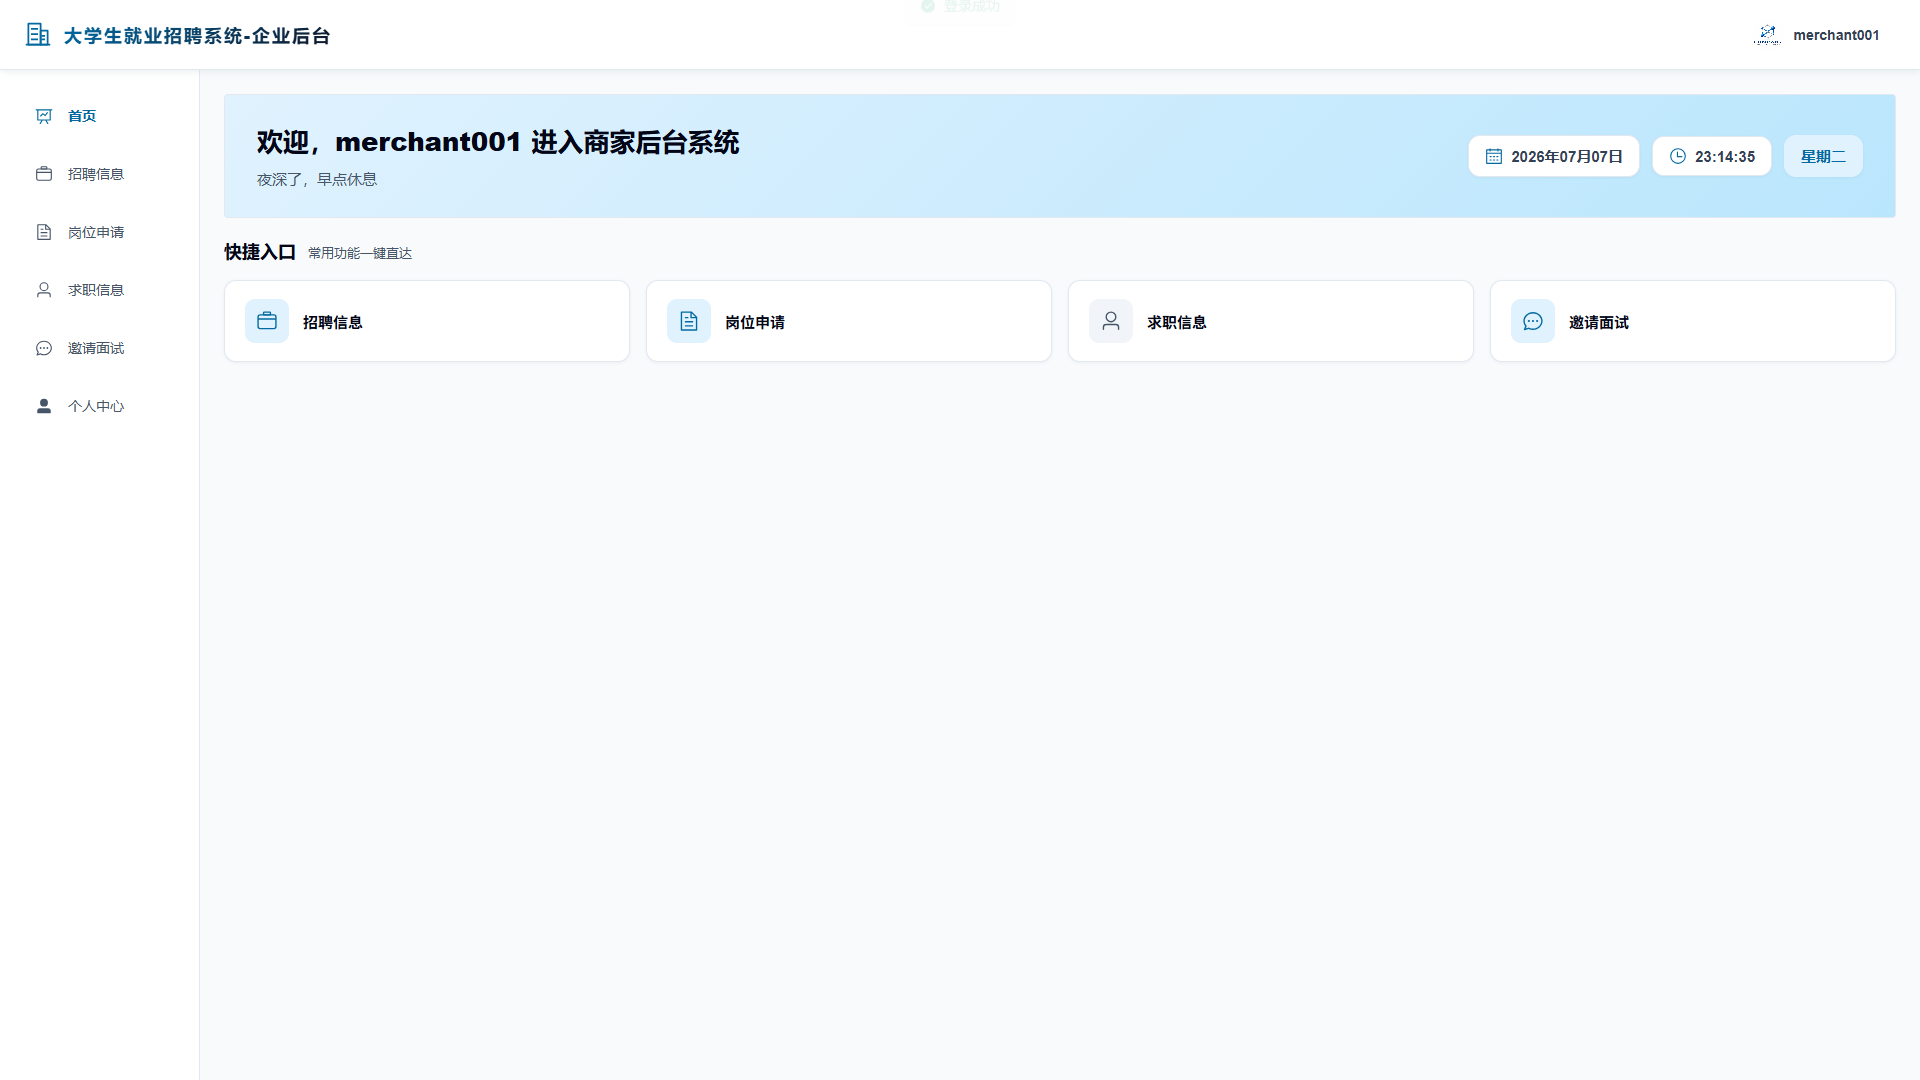Click the solid user icon beside 个人中心
This screenshot has height=1080, width=1920.
44,406
